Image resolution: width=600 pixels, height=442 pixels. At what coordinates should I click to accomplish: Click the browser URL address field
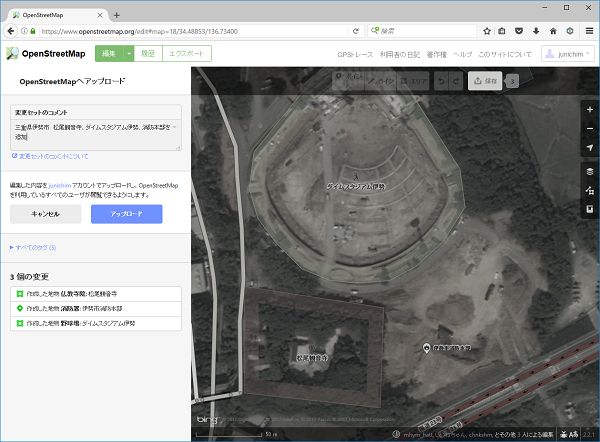pos(193,31)
